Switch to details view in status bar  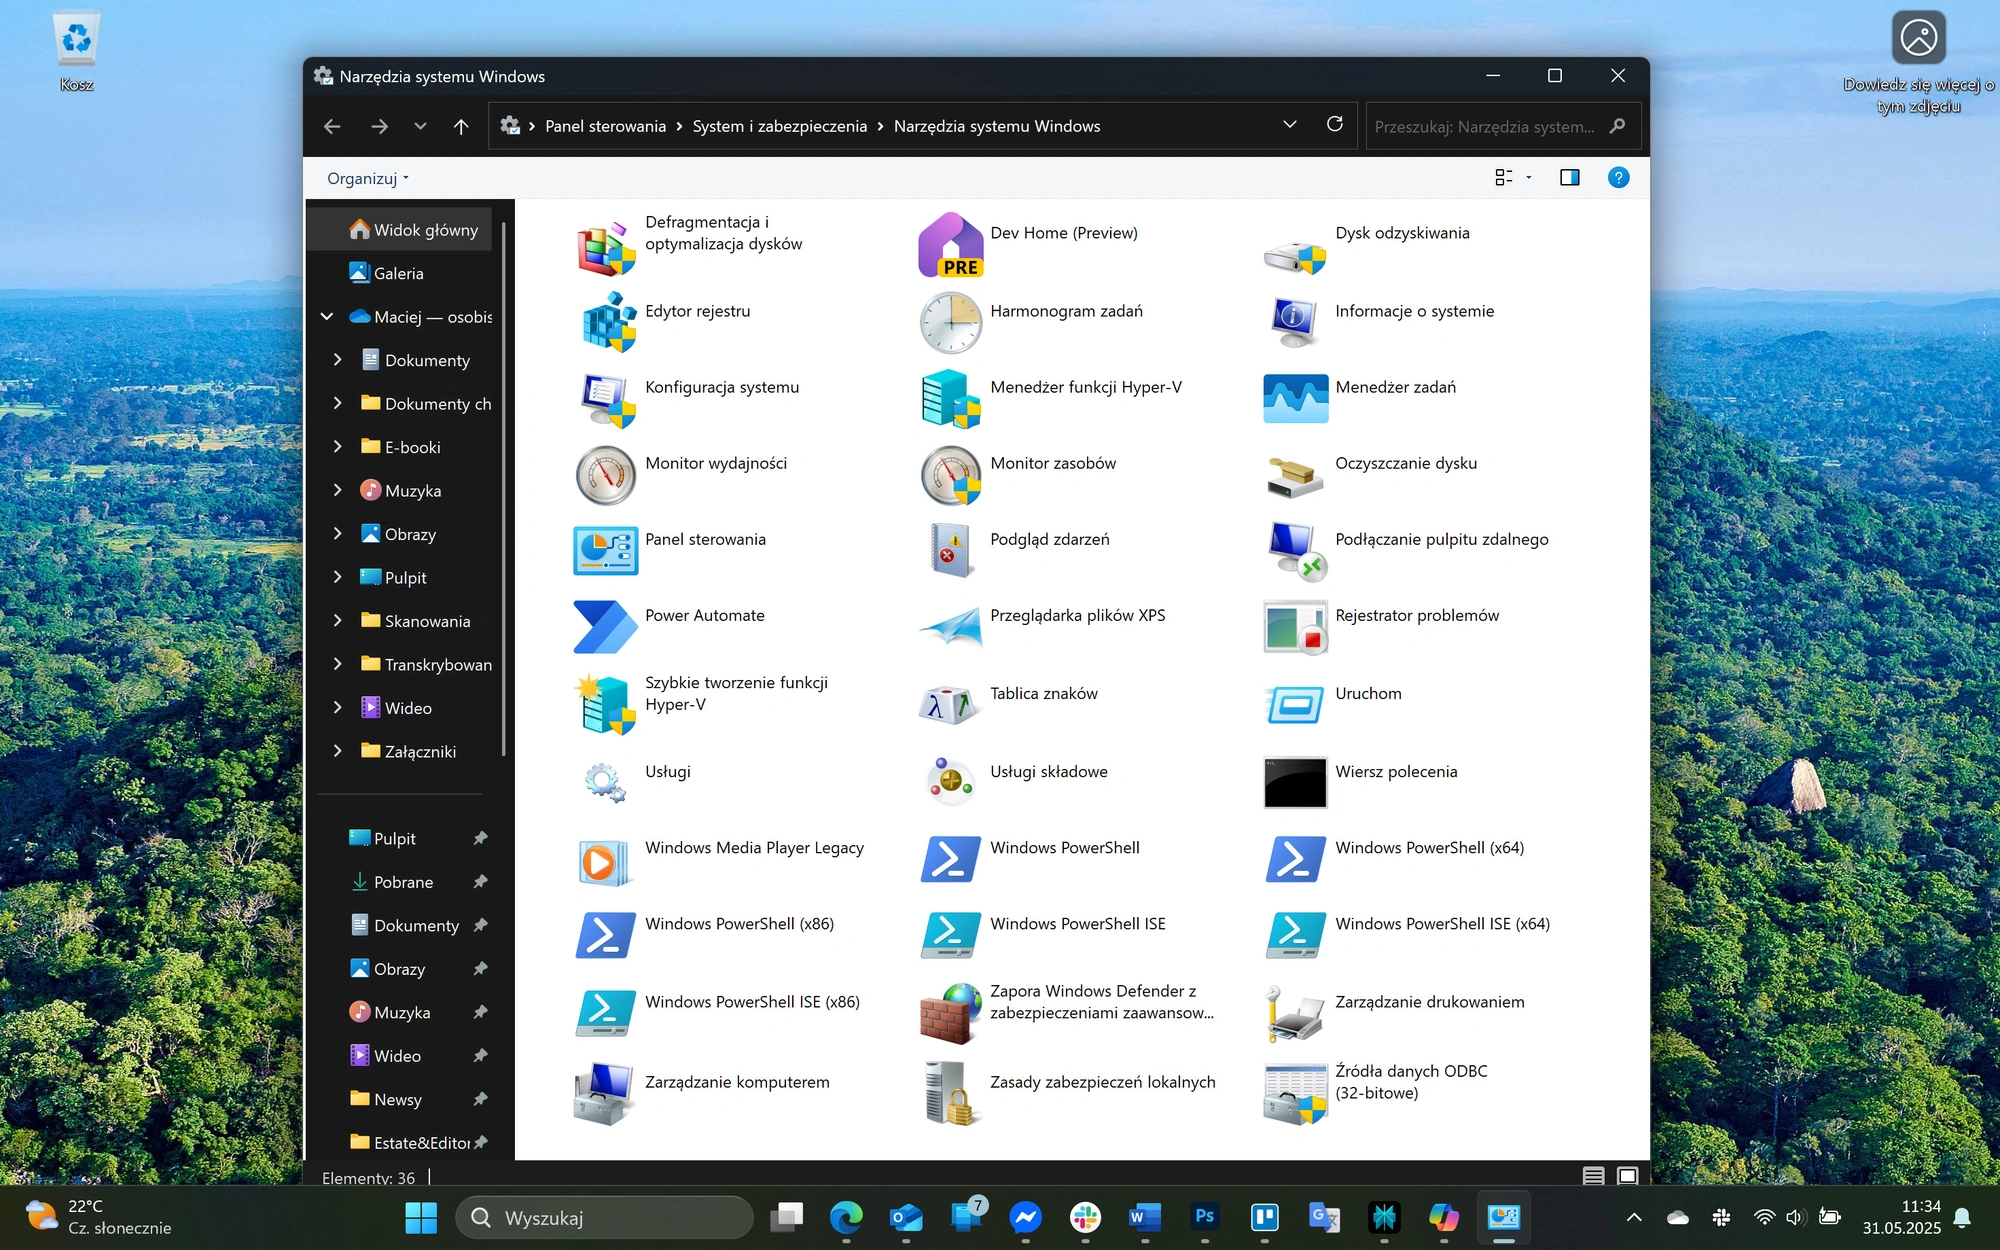pyautogui.click(x=1594, y=1176)
